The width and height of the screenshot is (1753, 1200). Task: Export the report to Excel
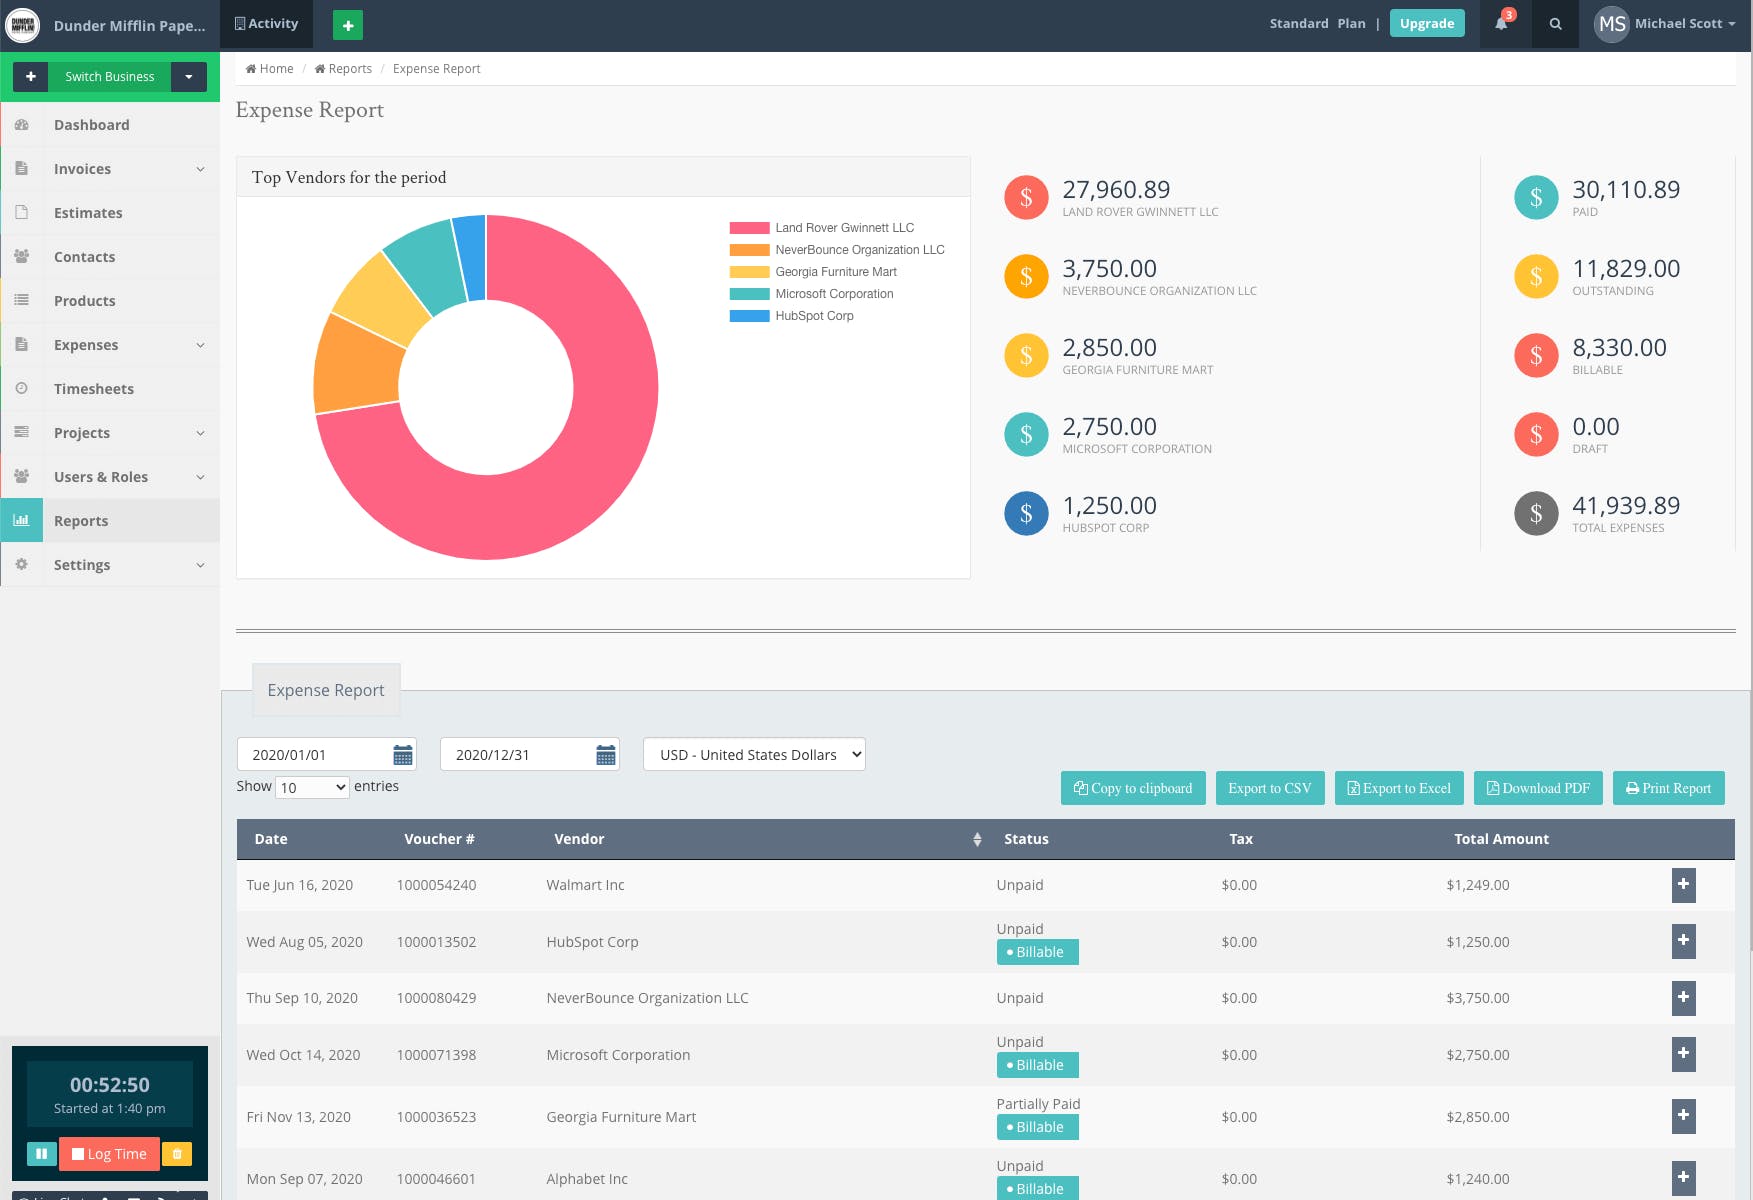pyautogui.click(x=1399, y=788)
